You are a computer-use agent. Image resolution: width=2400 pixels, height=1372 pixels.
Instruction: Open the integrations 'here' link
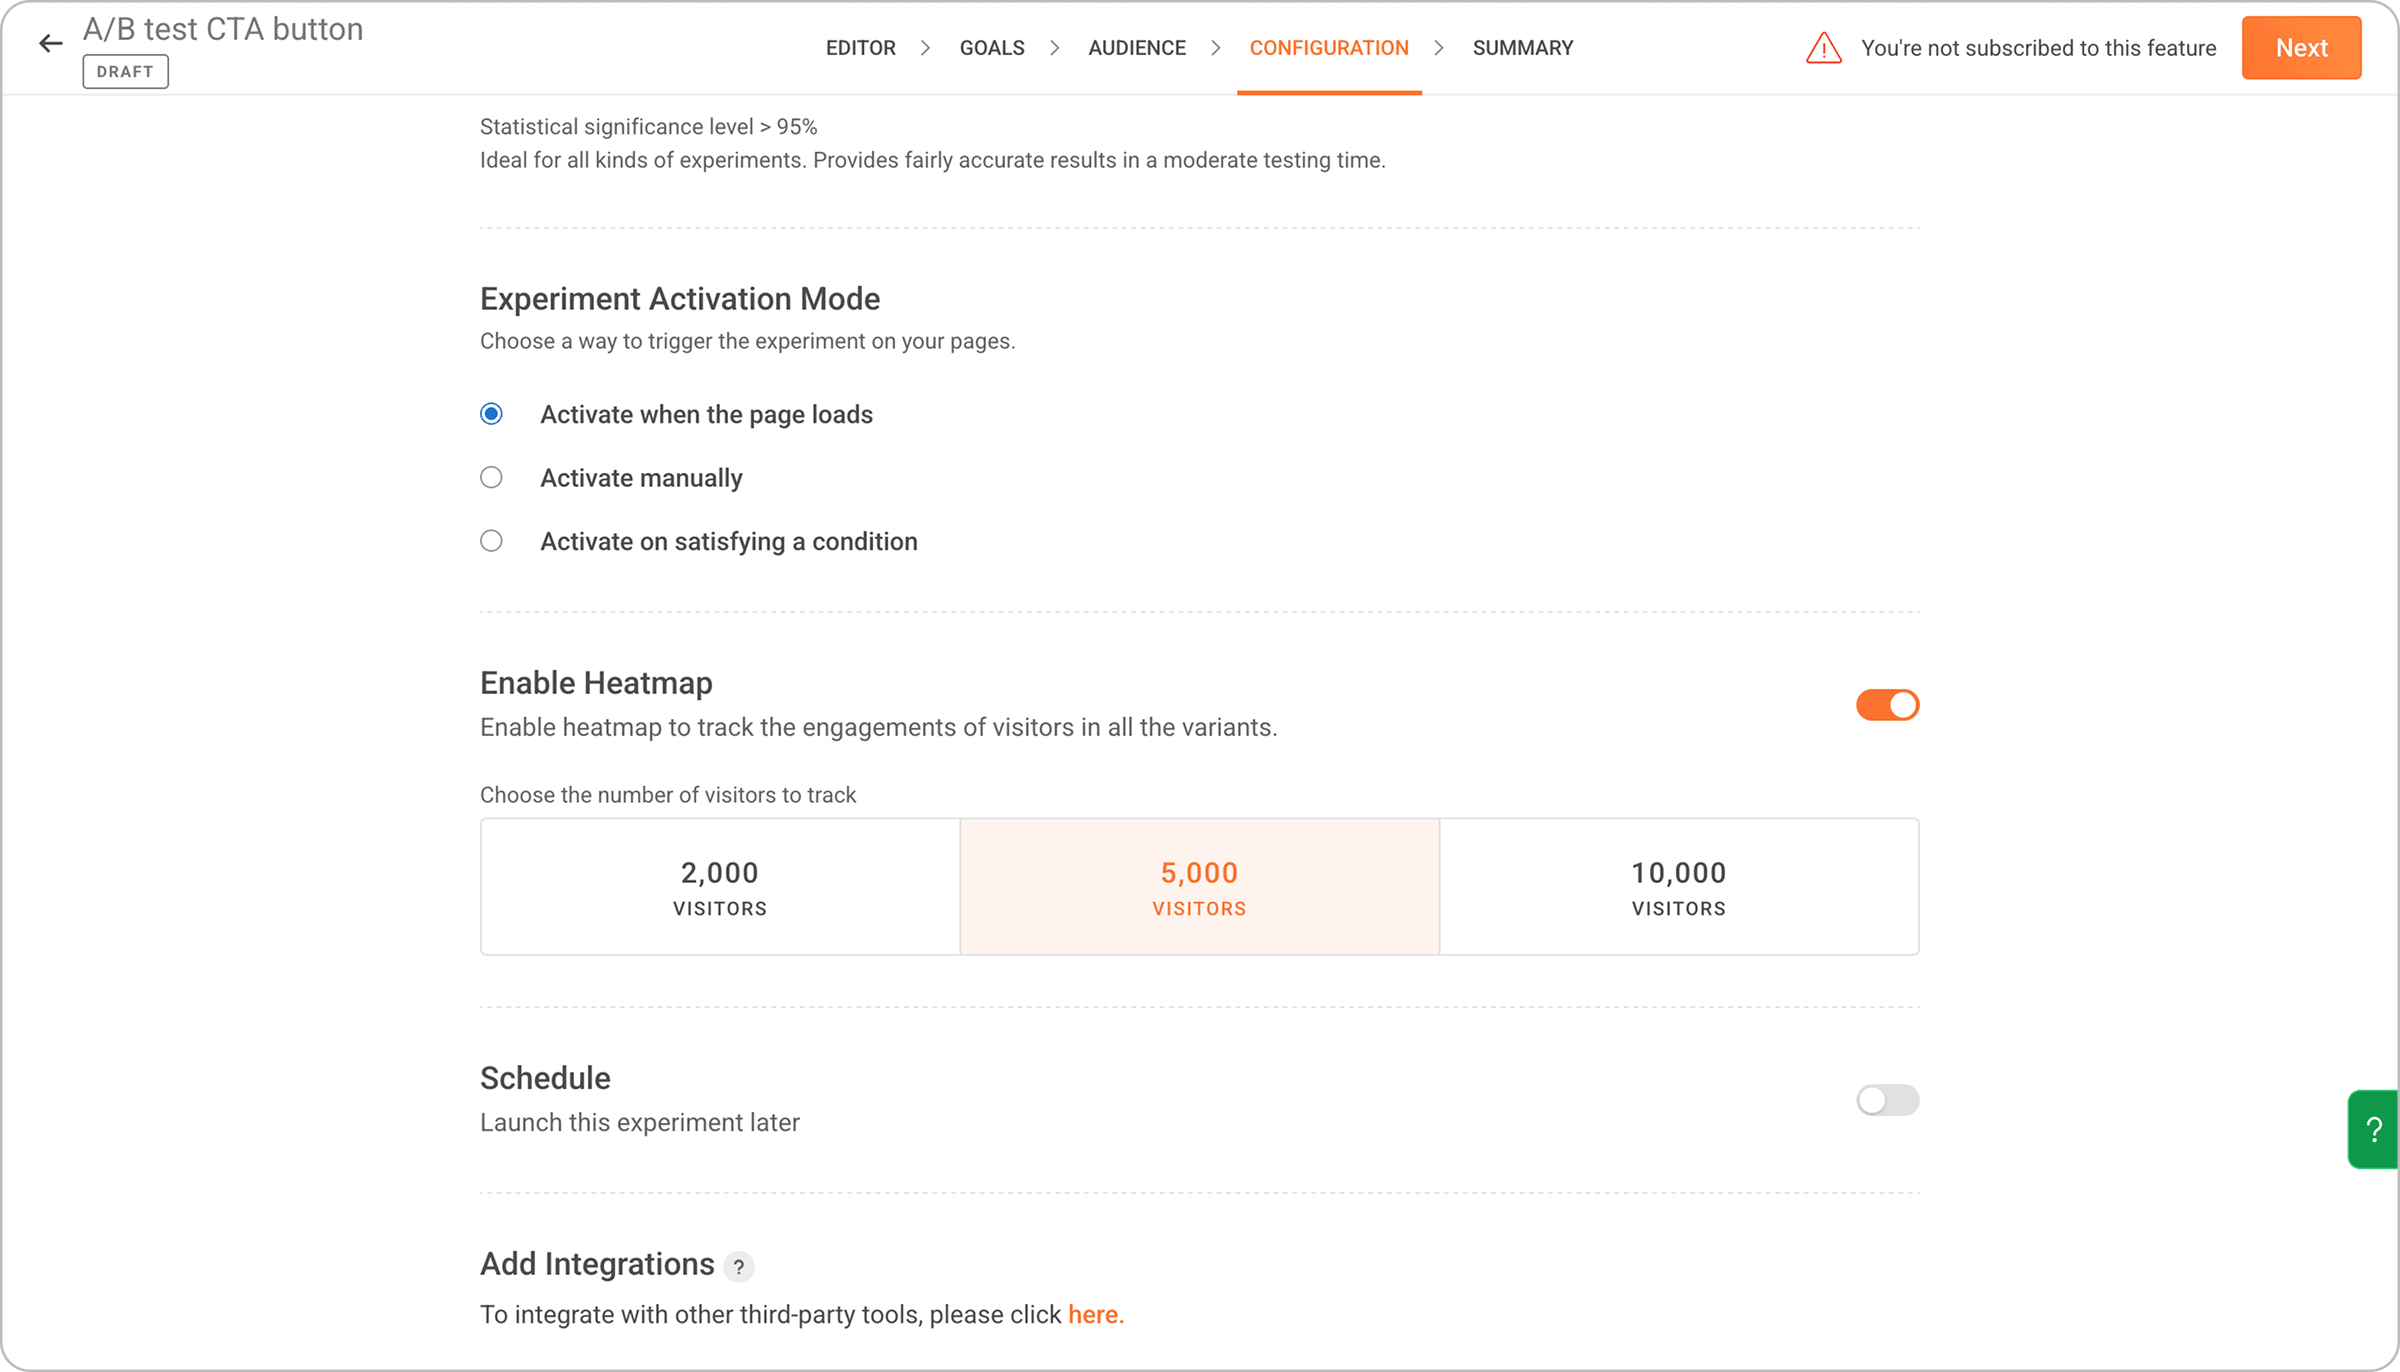(1096, 1314)
